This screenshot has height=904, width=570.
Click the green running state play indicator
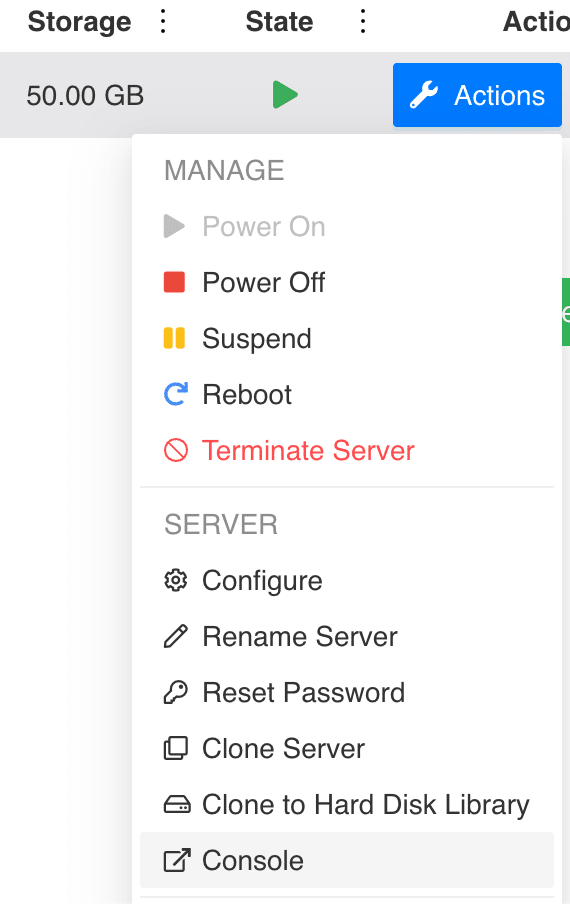(285, 95)
